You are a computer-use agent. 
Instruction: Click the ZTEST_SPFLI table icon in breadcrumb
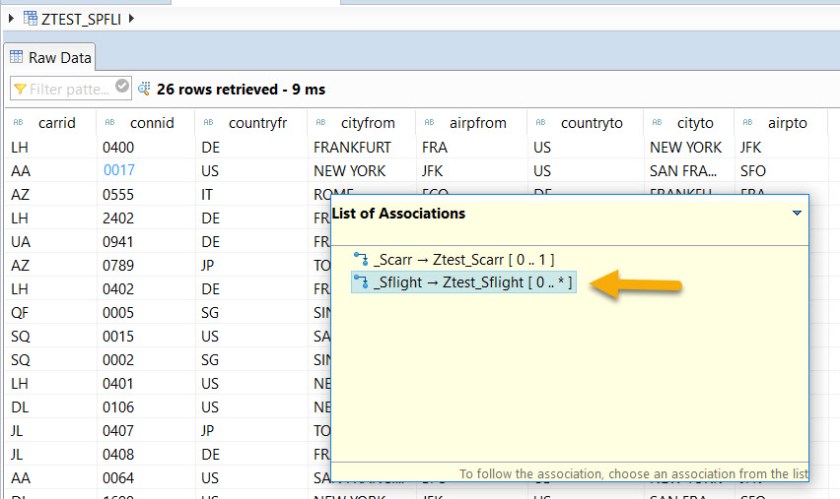coord(30,18)
